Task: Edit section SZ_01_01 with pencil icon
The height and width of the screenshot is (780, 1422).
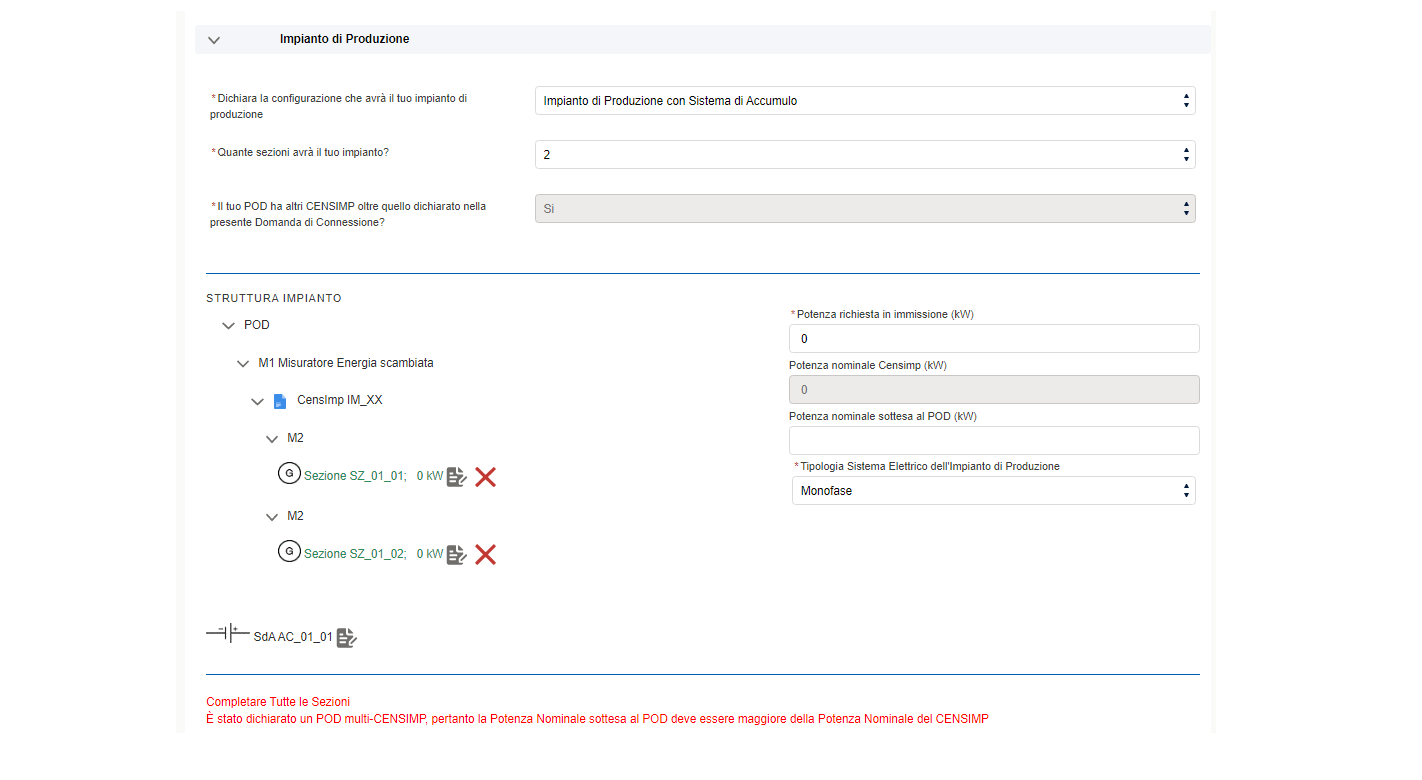Action: (x=457, y=477)
